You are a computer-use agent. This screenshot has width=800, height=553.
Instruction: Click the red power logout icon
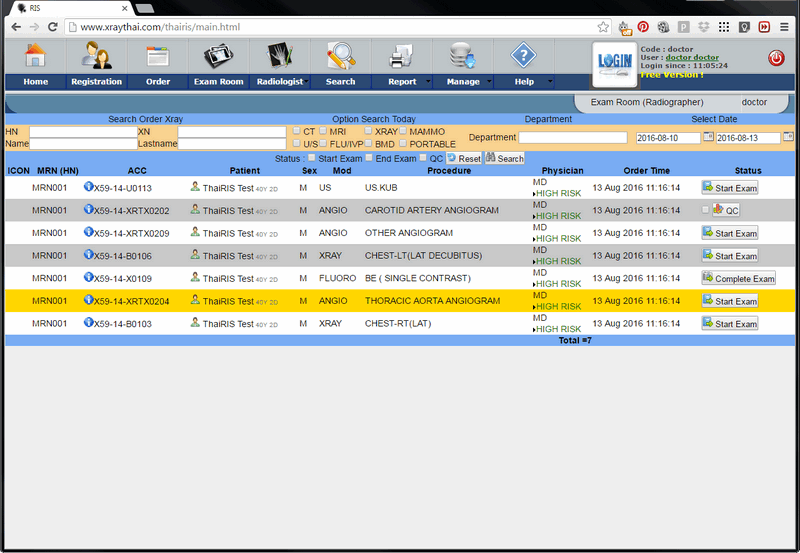point(776,59)
